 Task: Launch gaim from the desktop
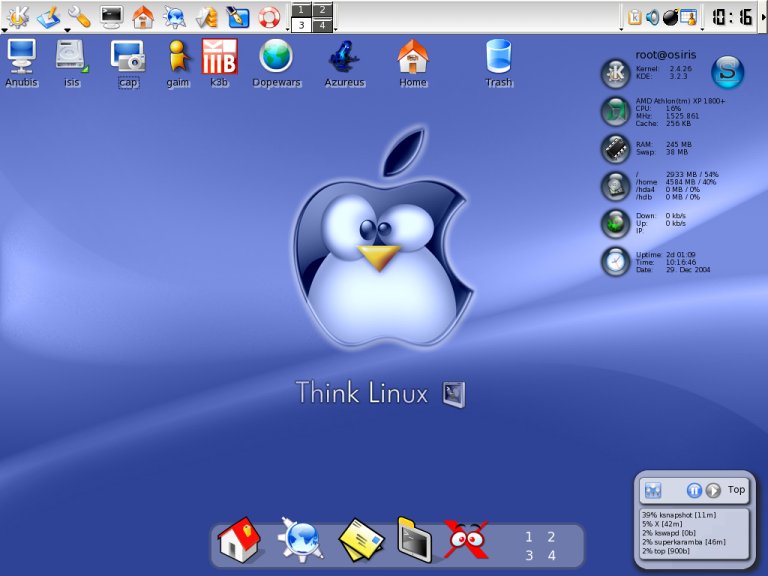click(178, 63)
